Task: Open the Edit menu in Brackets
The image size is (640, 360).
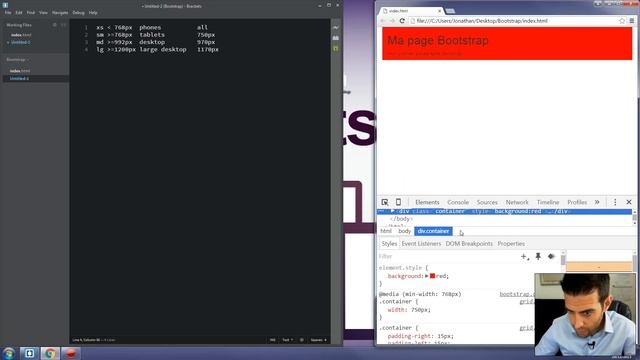Action: [19, 13]
